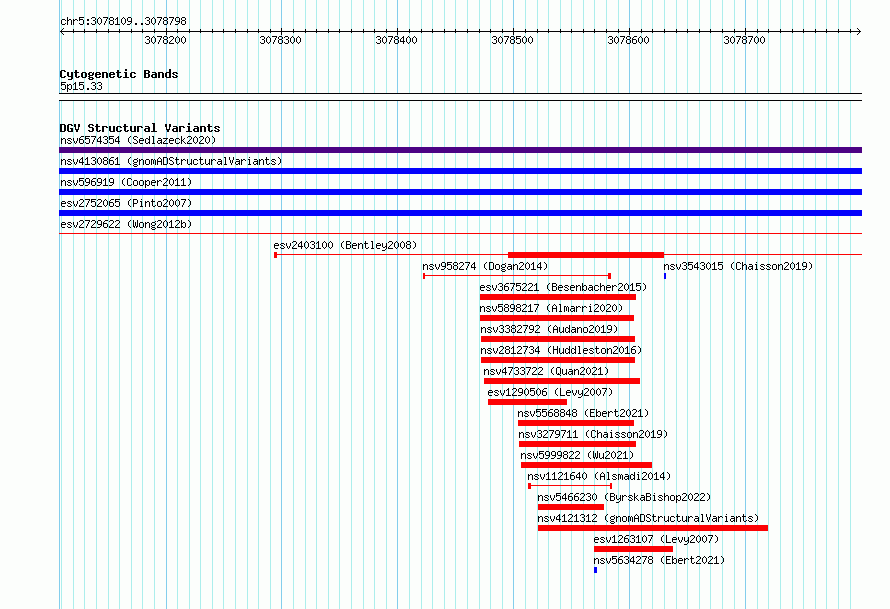Image resolution: width=890 pixels, height=609 pixels.
Task: Select the dark purple nsv6574354 variant bar
Action: 460,150
